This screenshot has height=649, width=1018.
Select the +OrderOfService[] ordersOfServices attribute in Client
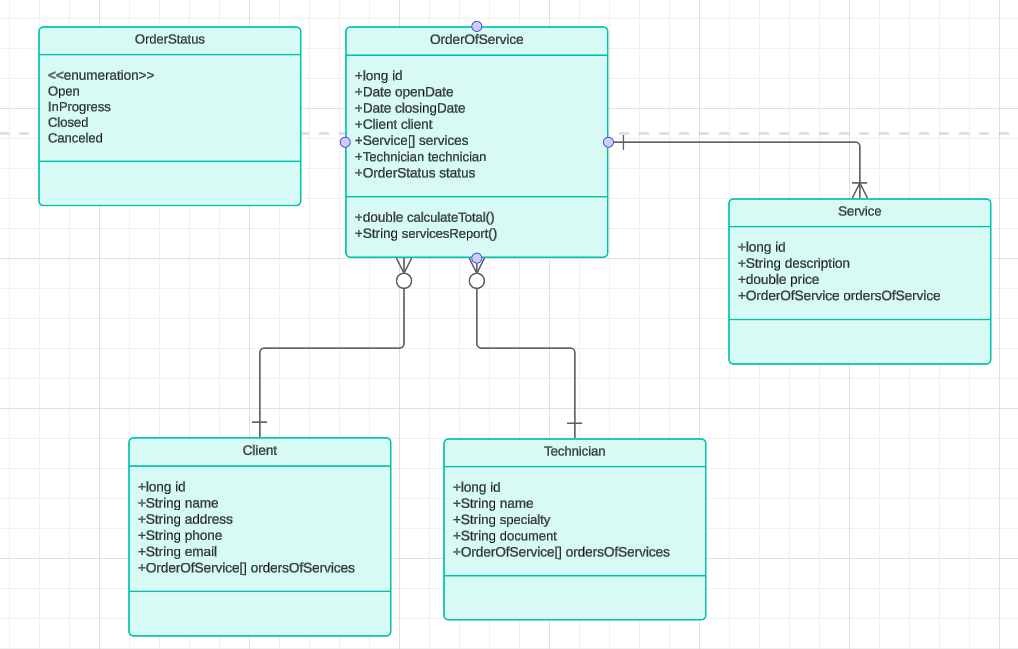(x=246, y=568)
